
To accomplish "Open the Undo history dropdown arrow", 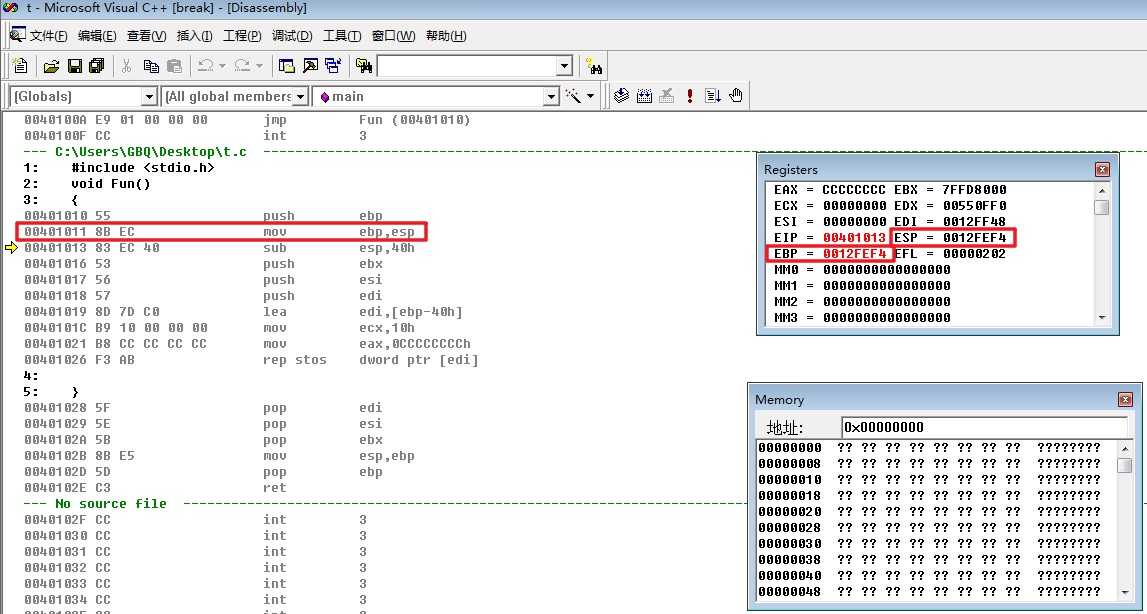I will [x=222, y=67].
